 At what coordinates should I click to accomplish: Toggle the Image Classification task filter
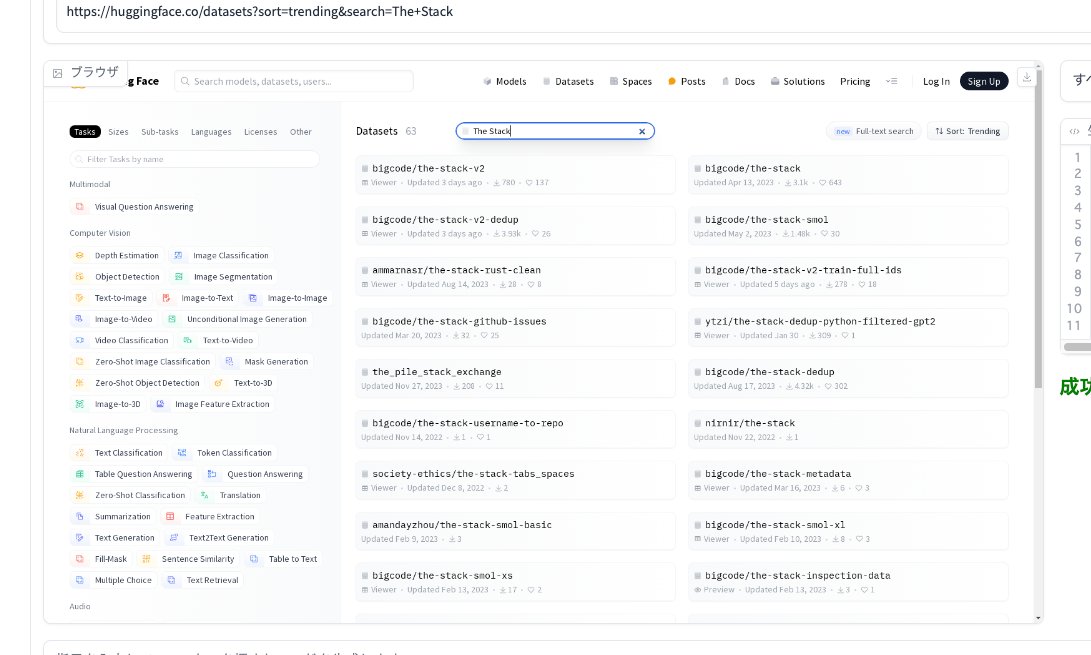click(221, 255)
